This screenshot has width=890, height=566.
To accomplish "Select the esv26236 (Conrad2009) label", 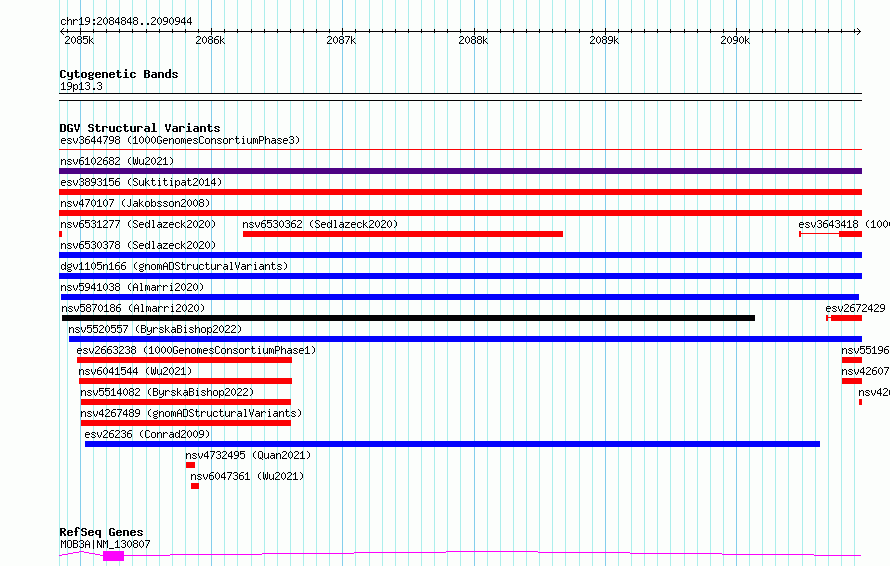I will coord(147,434).
